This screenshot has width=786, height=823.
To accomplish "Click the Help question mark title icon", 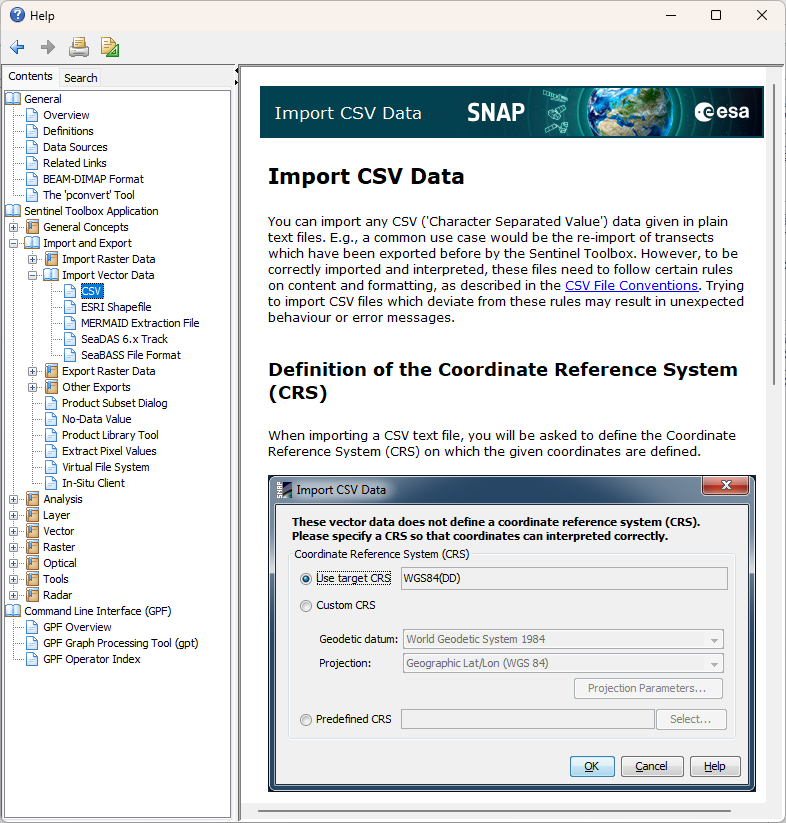I will click(17, 15).
